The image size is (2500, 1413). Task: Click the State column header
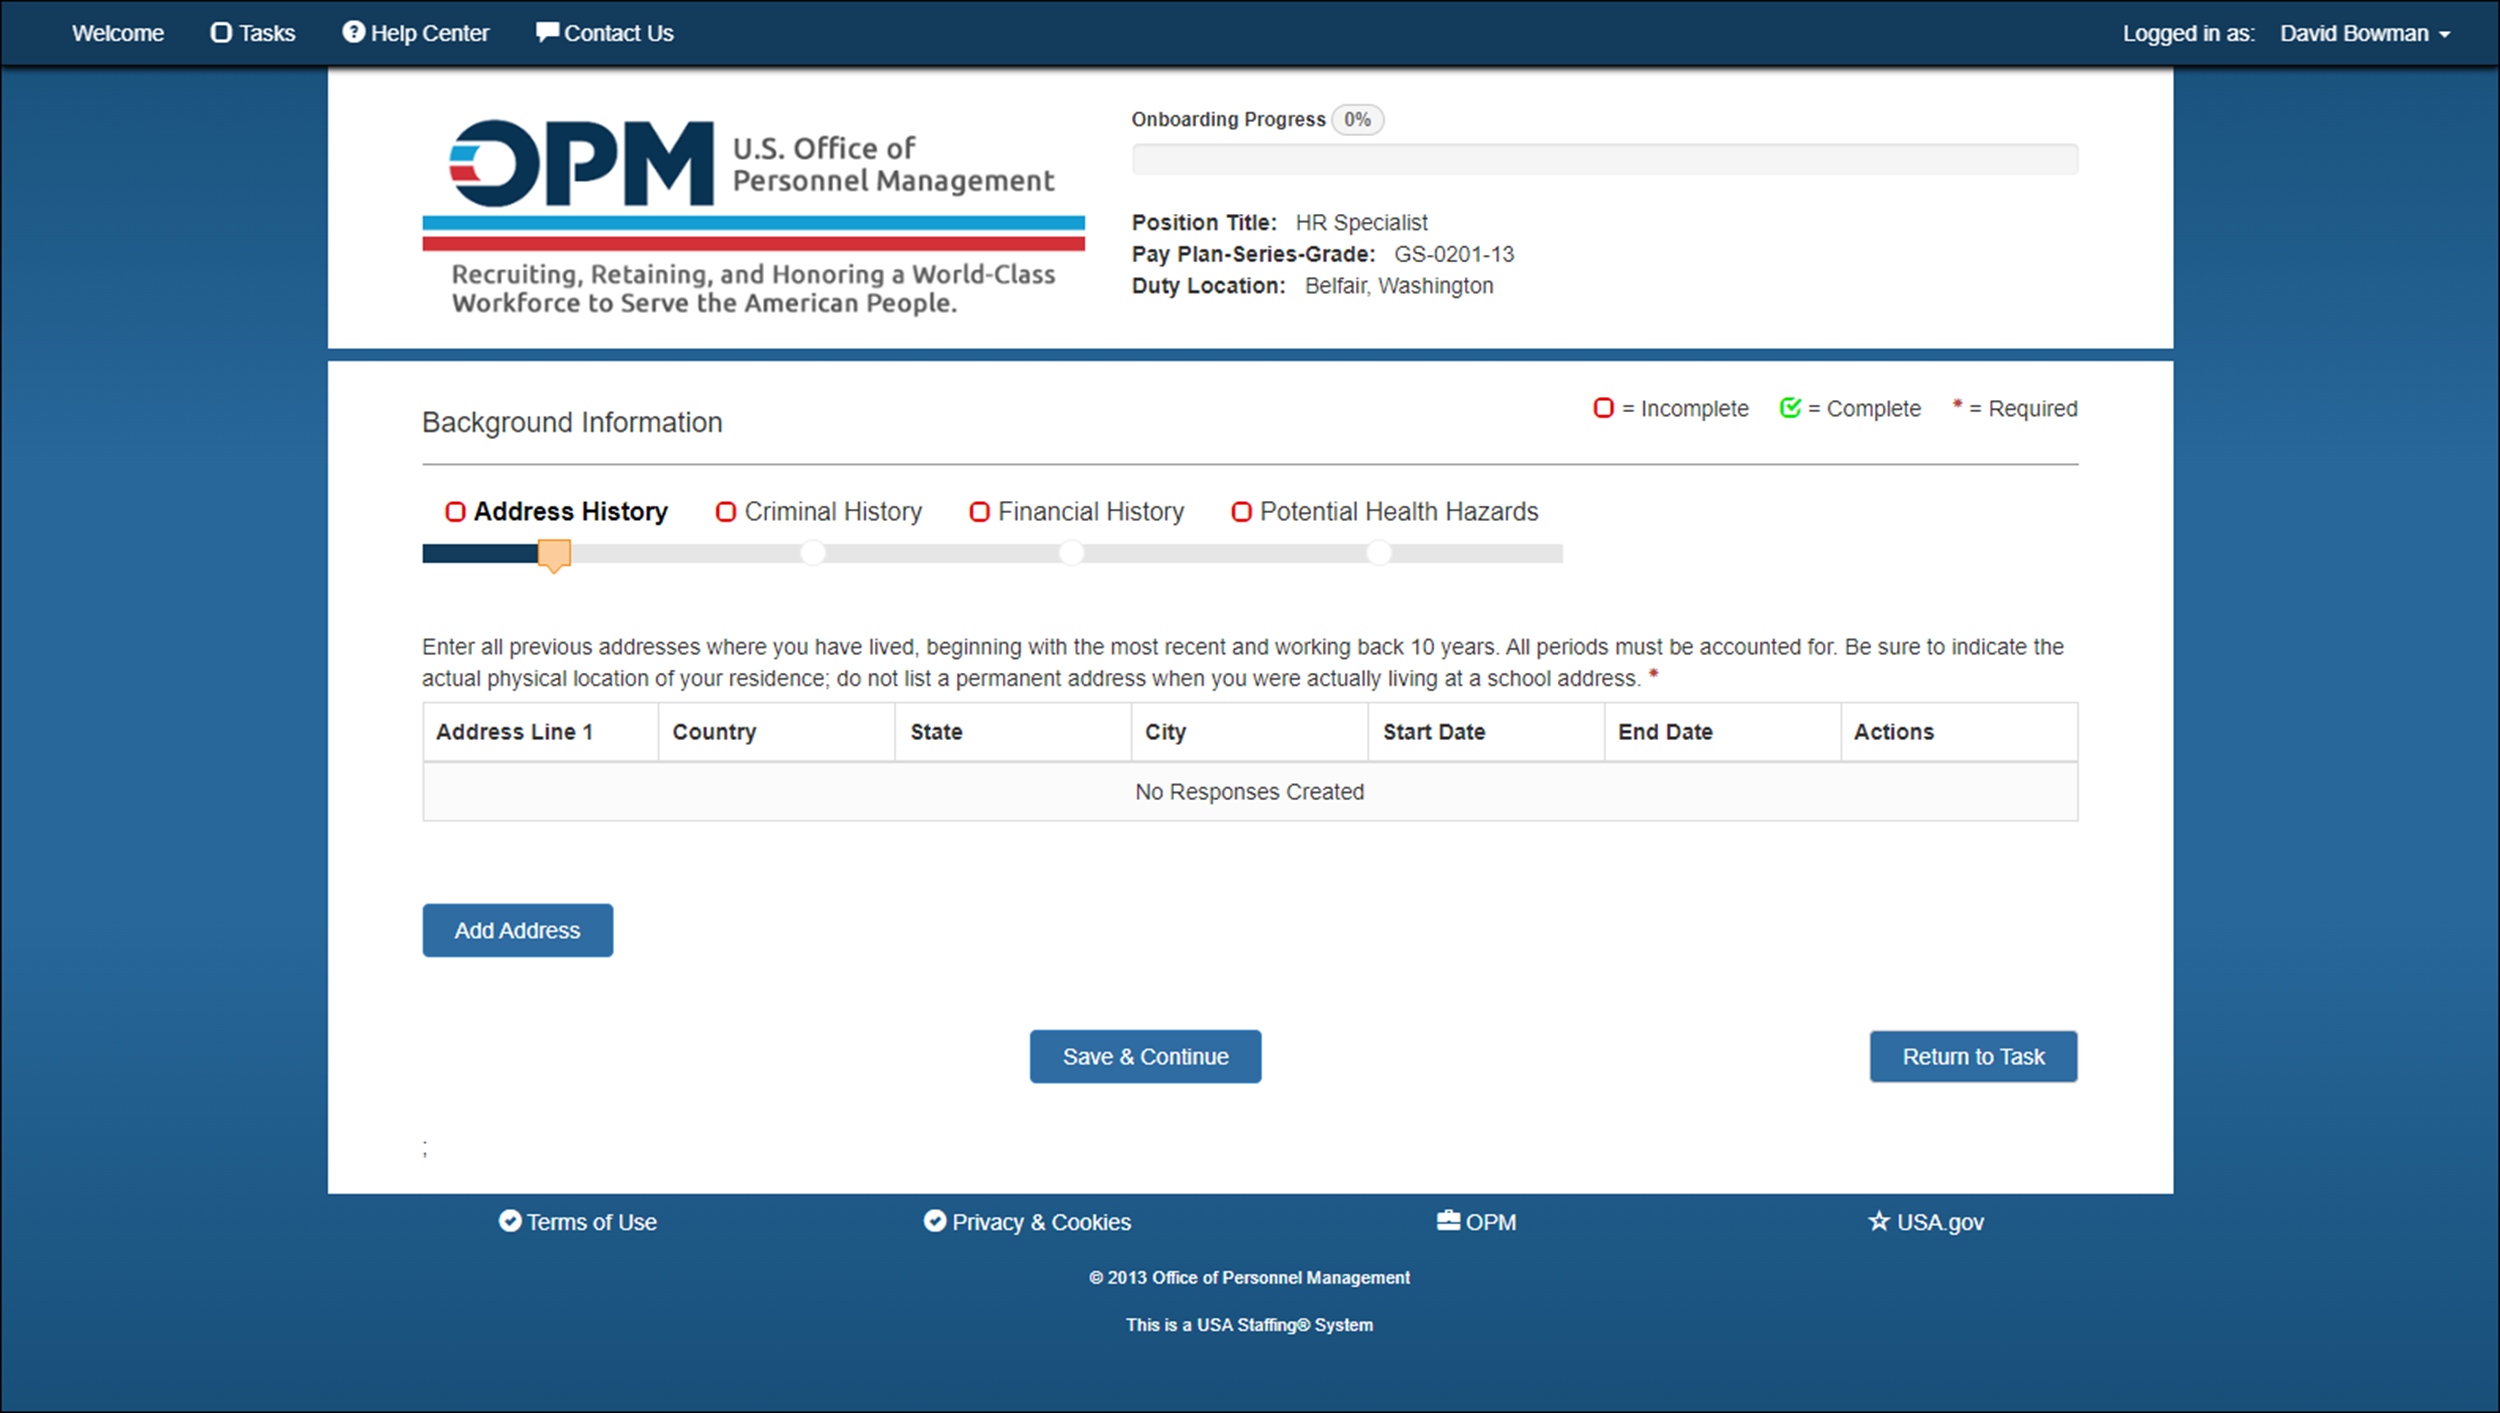coord(1013,732)
